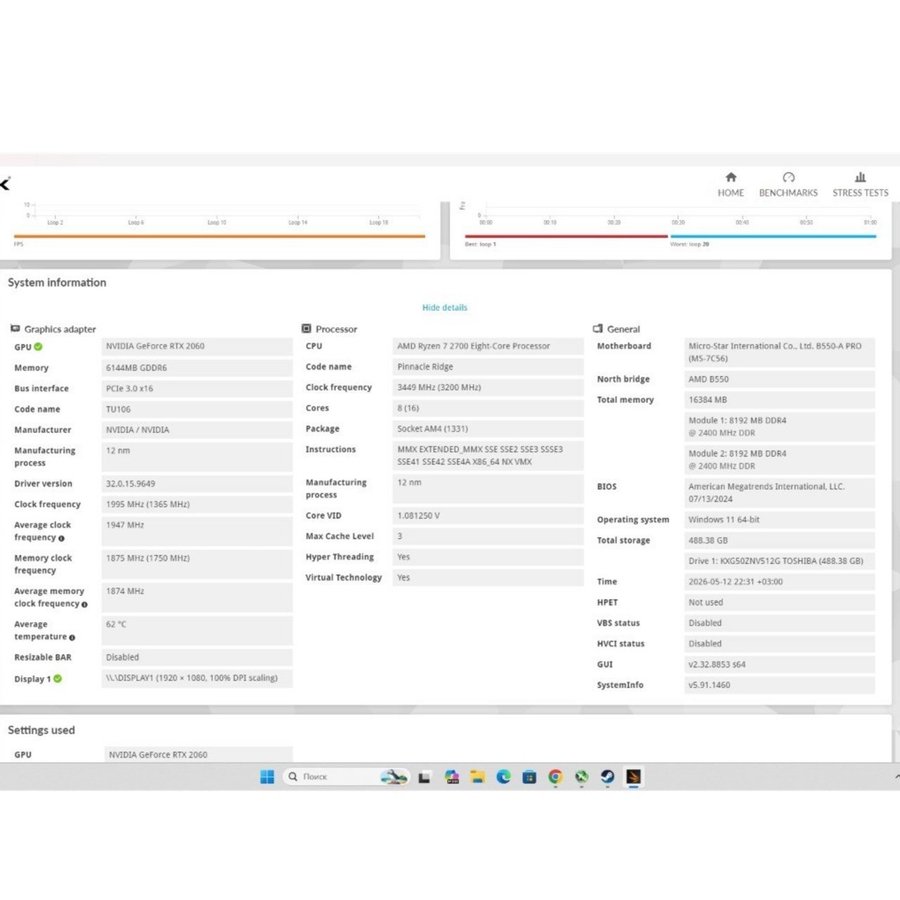
Task: Click the Hide details link
Action: (x=444, y=308)
